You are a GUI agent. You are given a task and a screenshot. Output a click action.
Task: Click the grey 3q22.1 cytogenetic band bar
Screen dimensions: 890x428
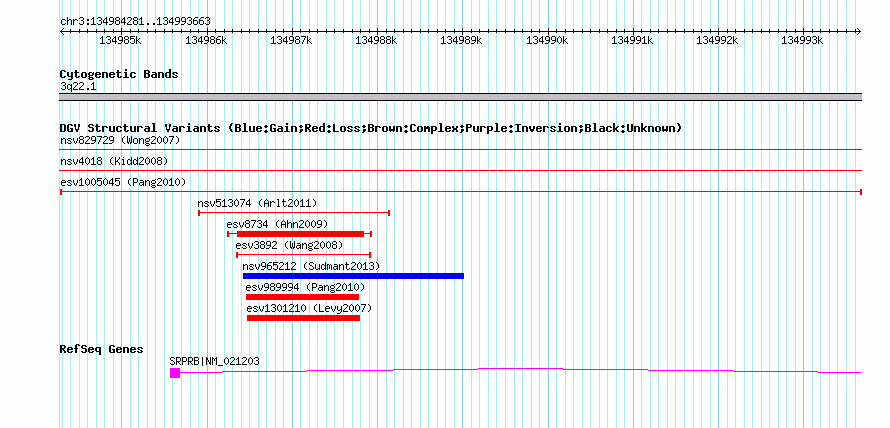[461, 97]
